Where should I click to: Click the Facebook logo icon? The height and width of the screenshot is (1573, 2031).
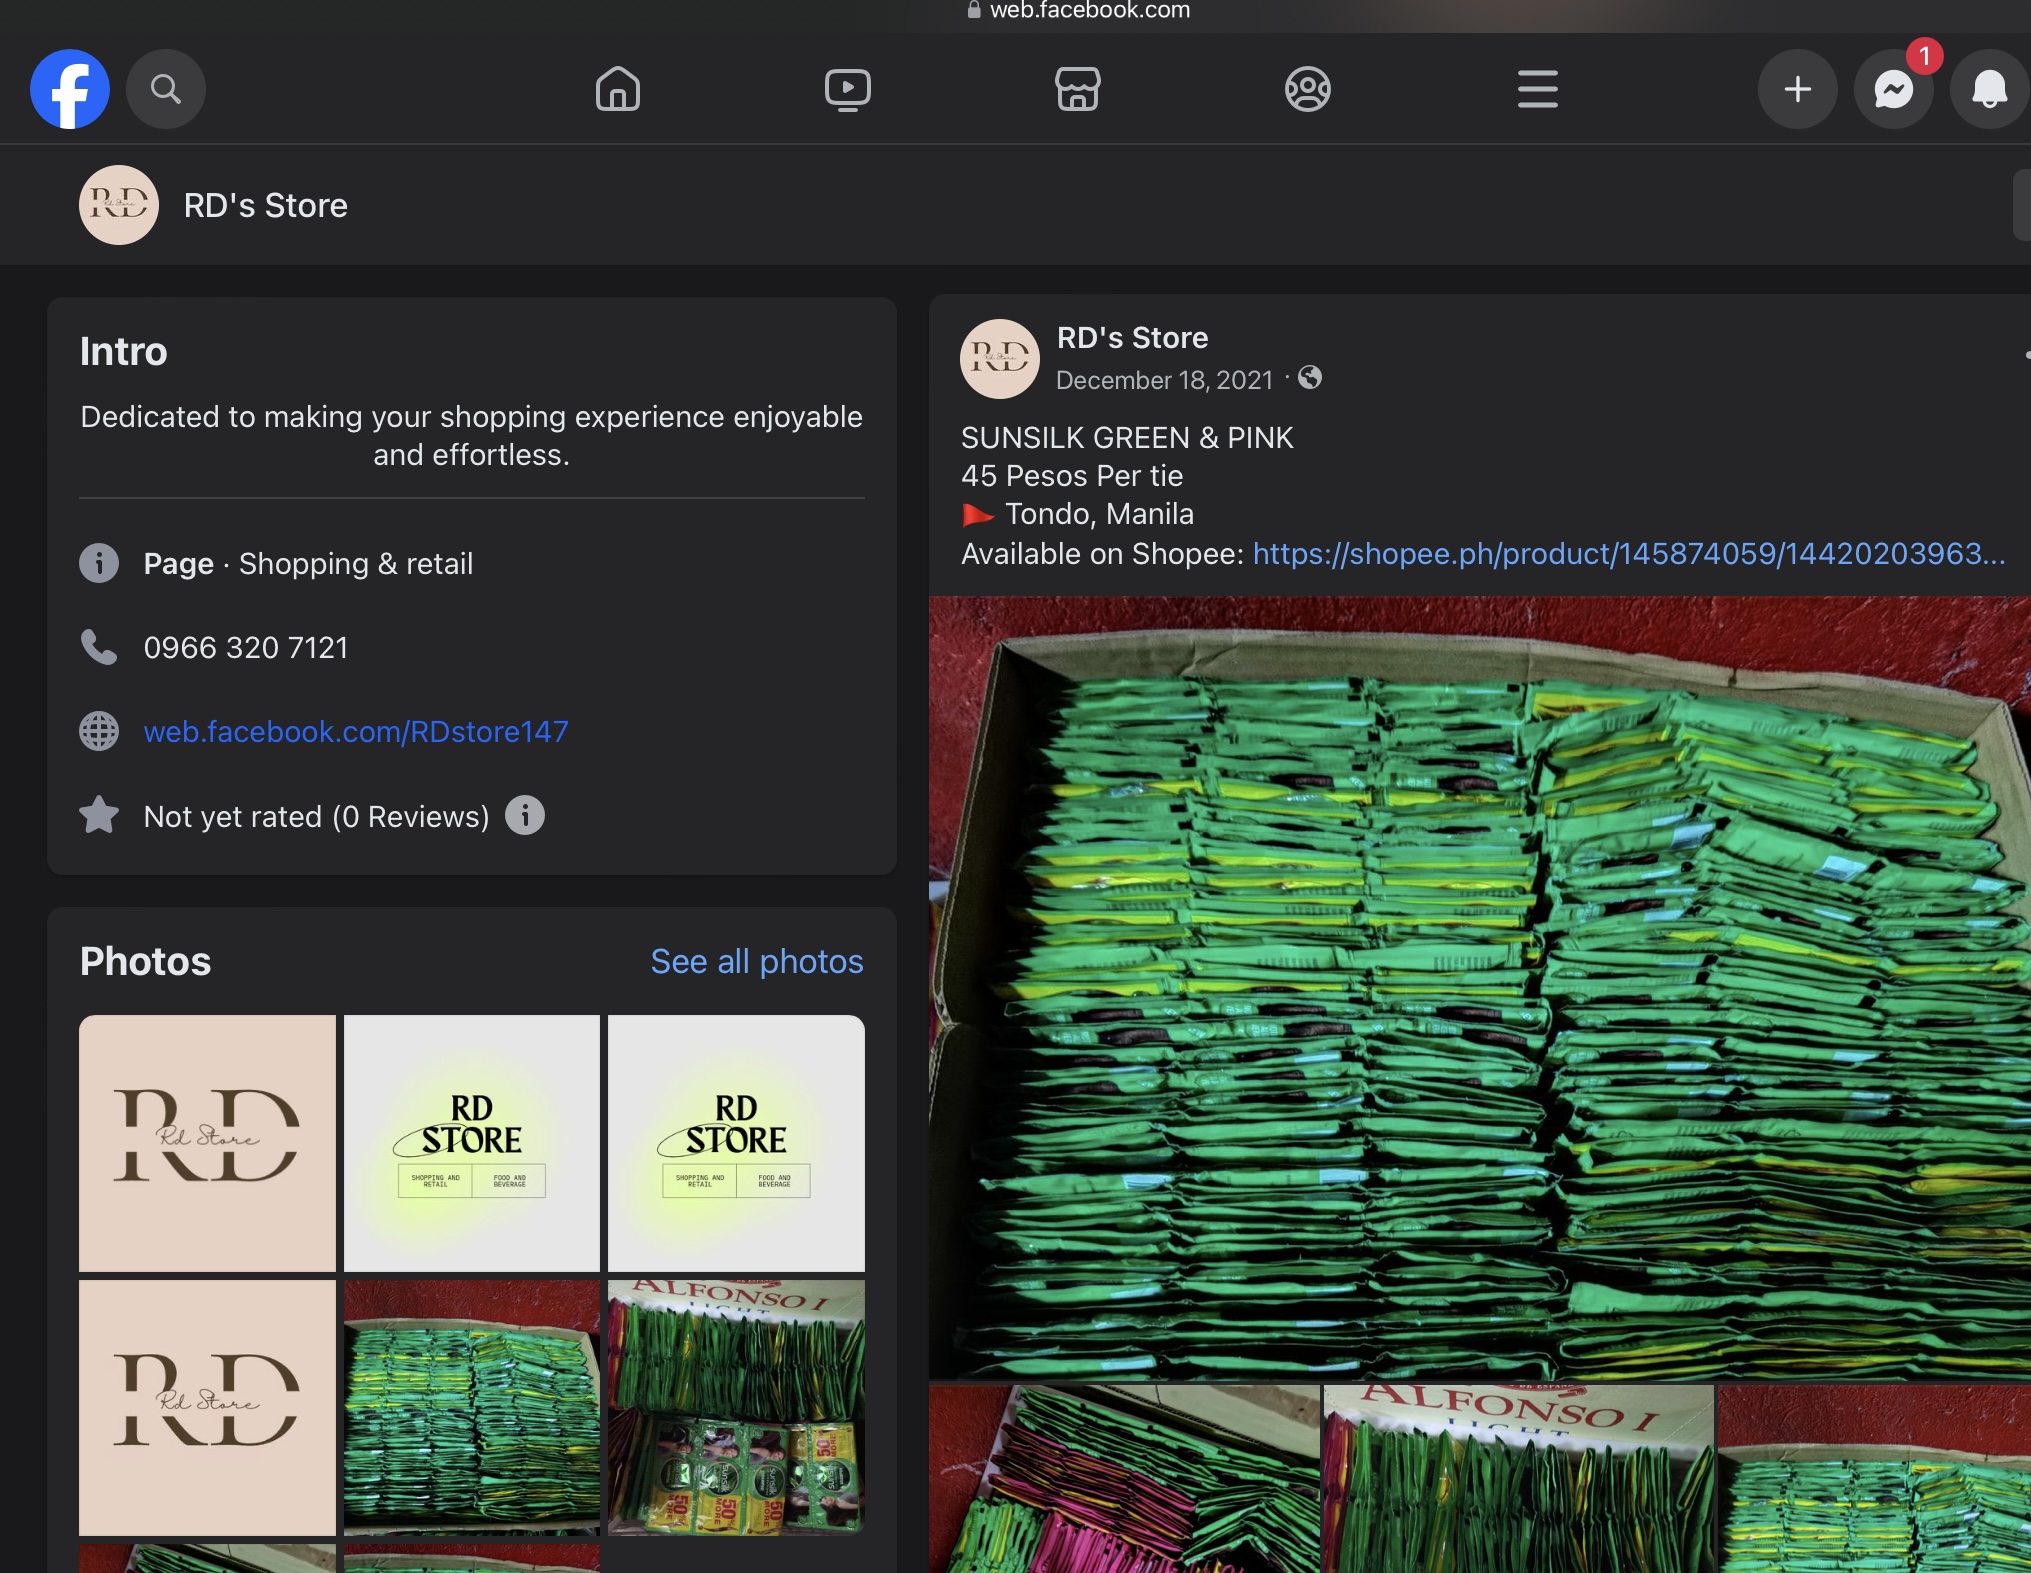(x=70, y=89)
